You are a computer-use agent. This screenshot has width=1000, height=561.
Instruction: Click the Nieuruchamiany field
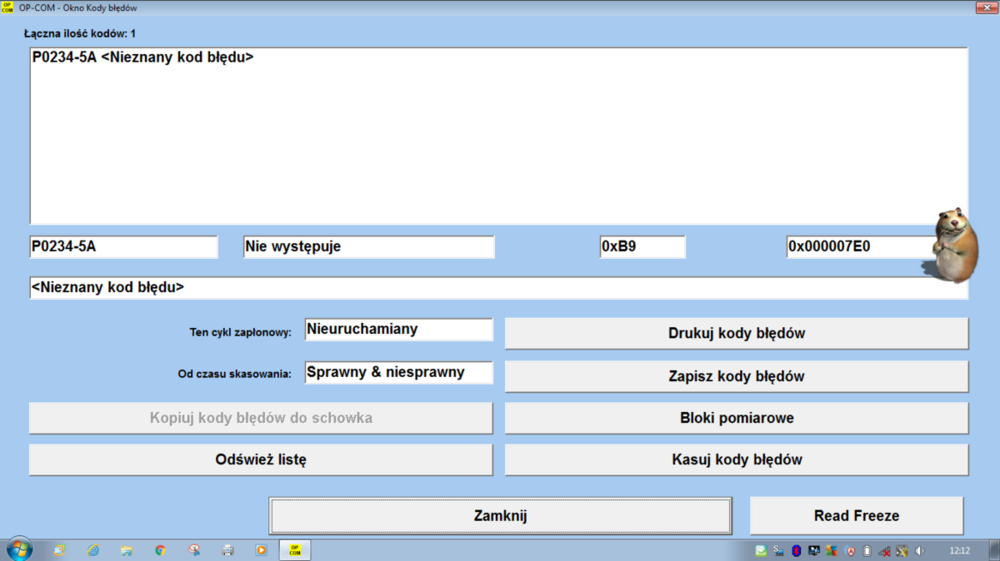[399, 330]
